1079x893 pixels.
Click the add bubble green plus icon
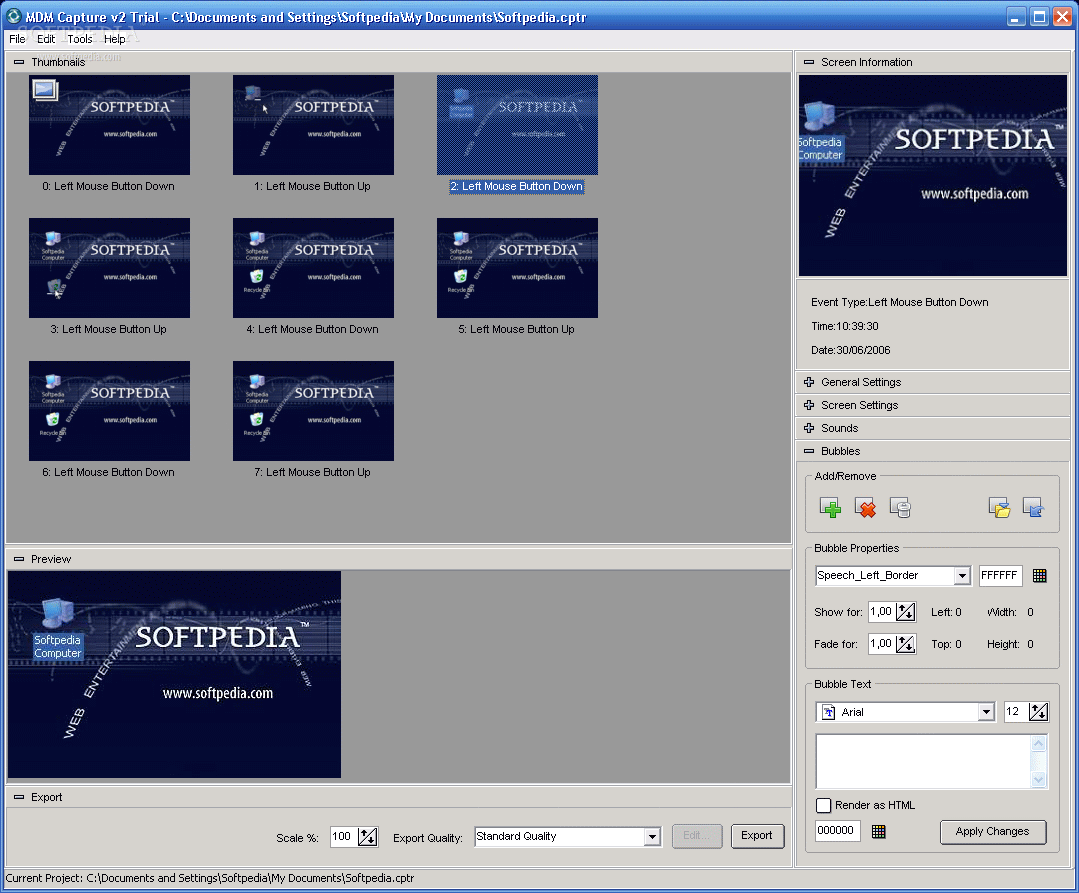[831, 508]
